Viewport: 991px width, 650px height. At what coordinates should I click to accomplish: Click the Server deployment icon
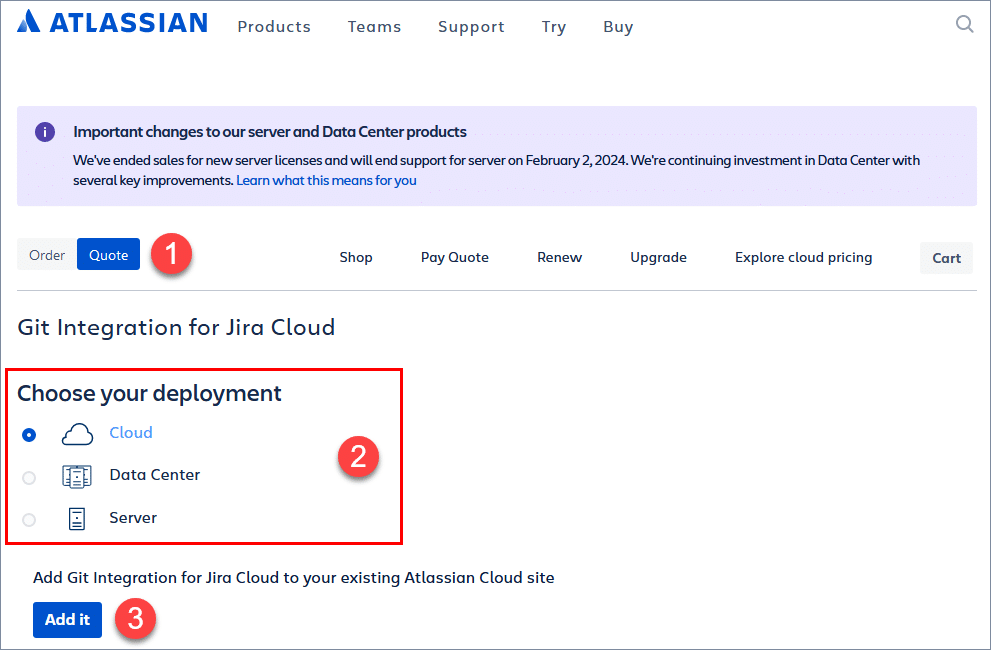(x=77, y=518)
